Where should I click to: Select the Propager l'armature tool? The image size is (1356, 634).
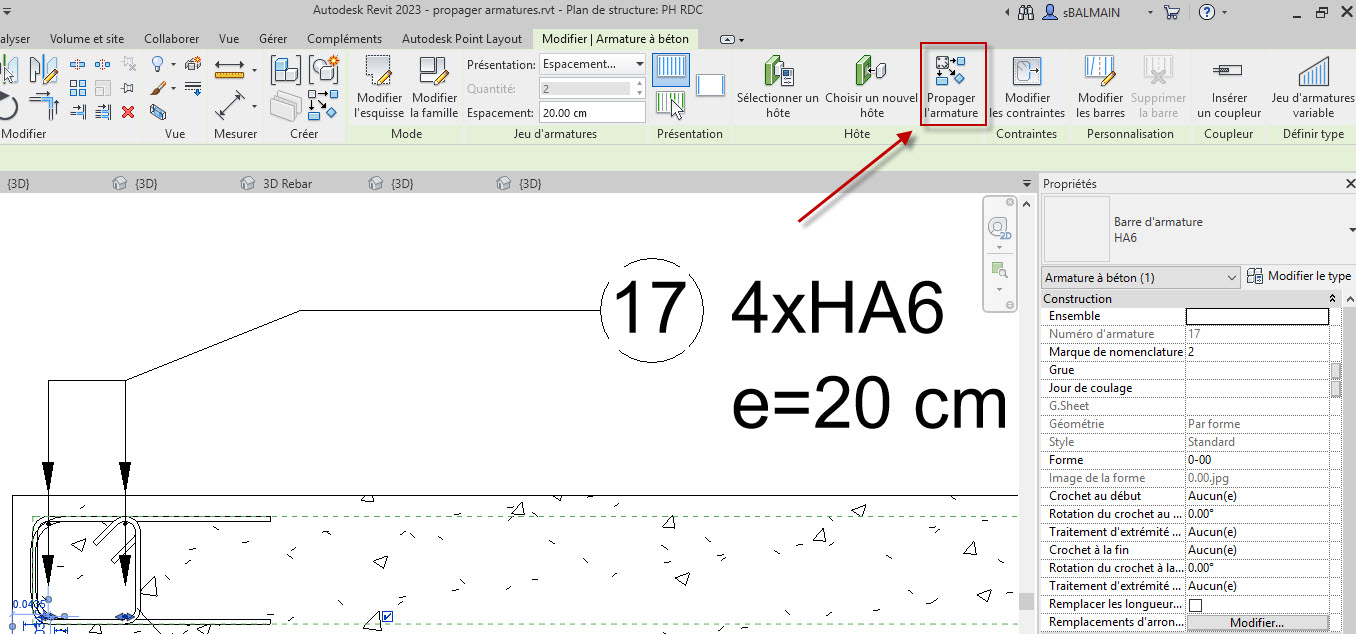(x=951, y=85)
